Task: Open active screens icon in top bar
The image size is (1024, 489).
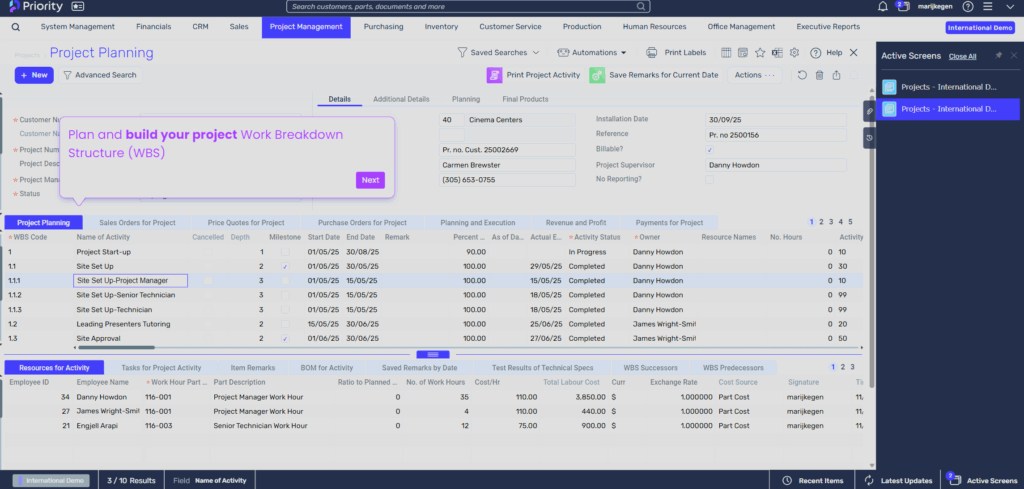Action: click(903, 7)
